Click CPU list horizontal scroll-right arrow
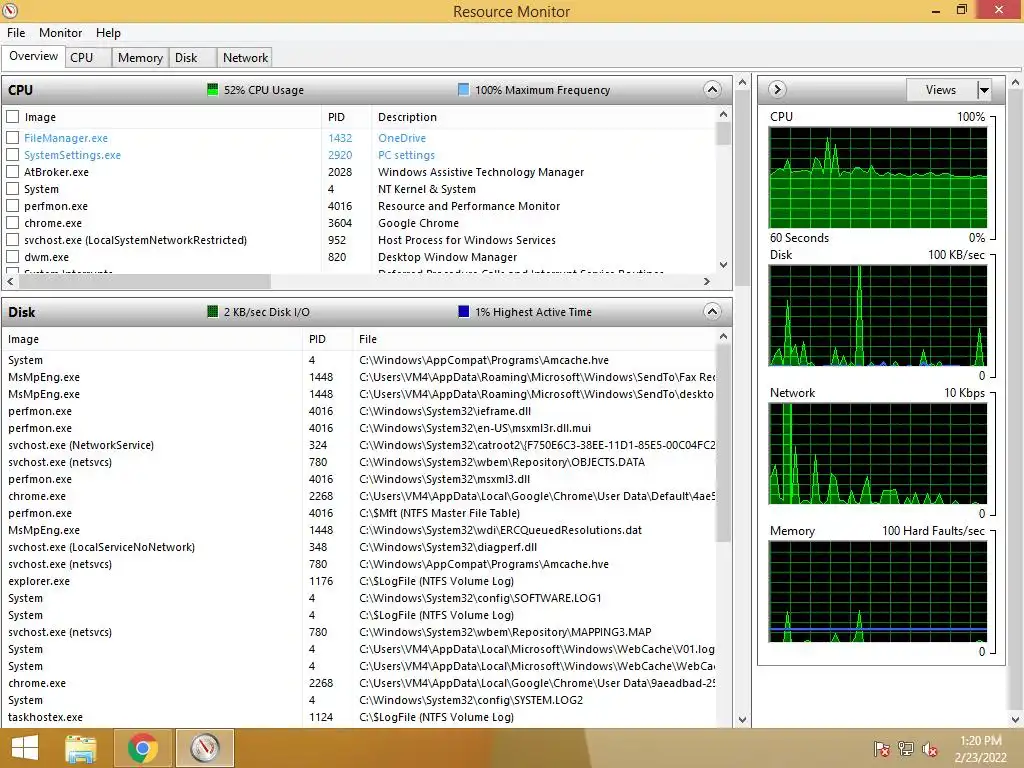 tap(707, 281)
